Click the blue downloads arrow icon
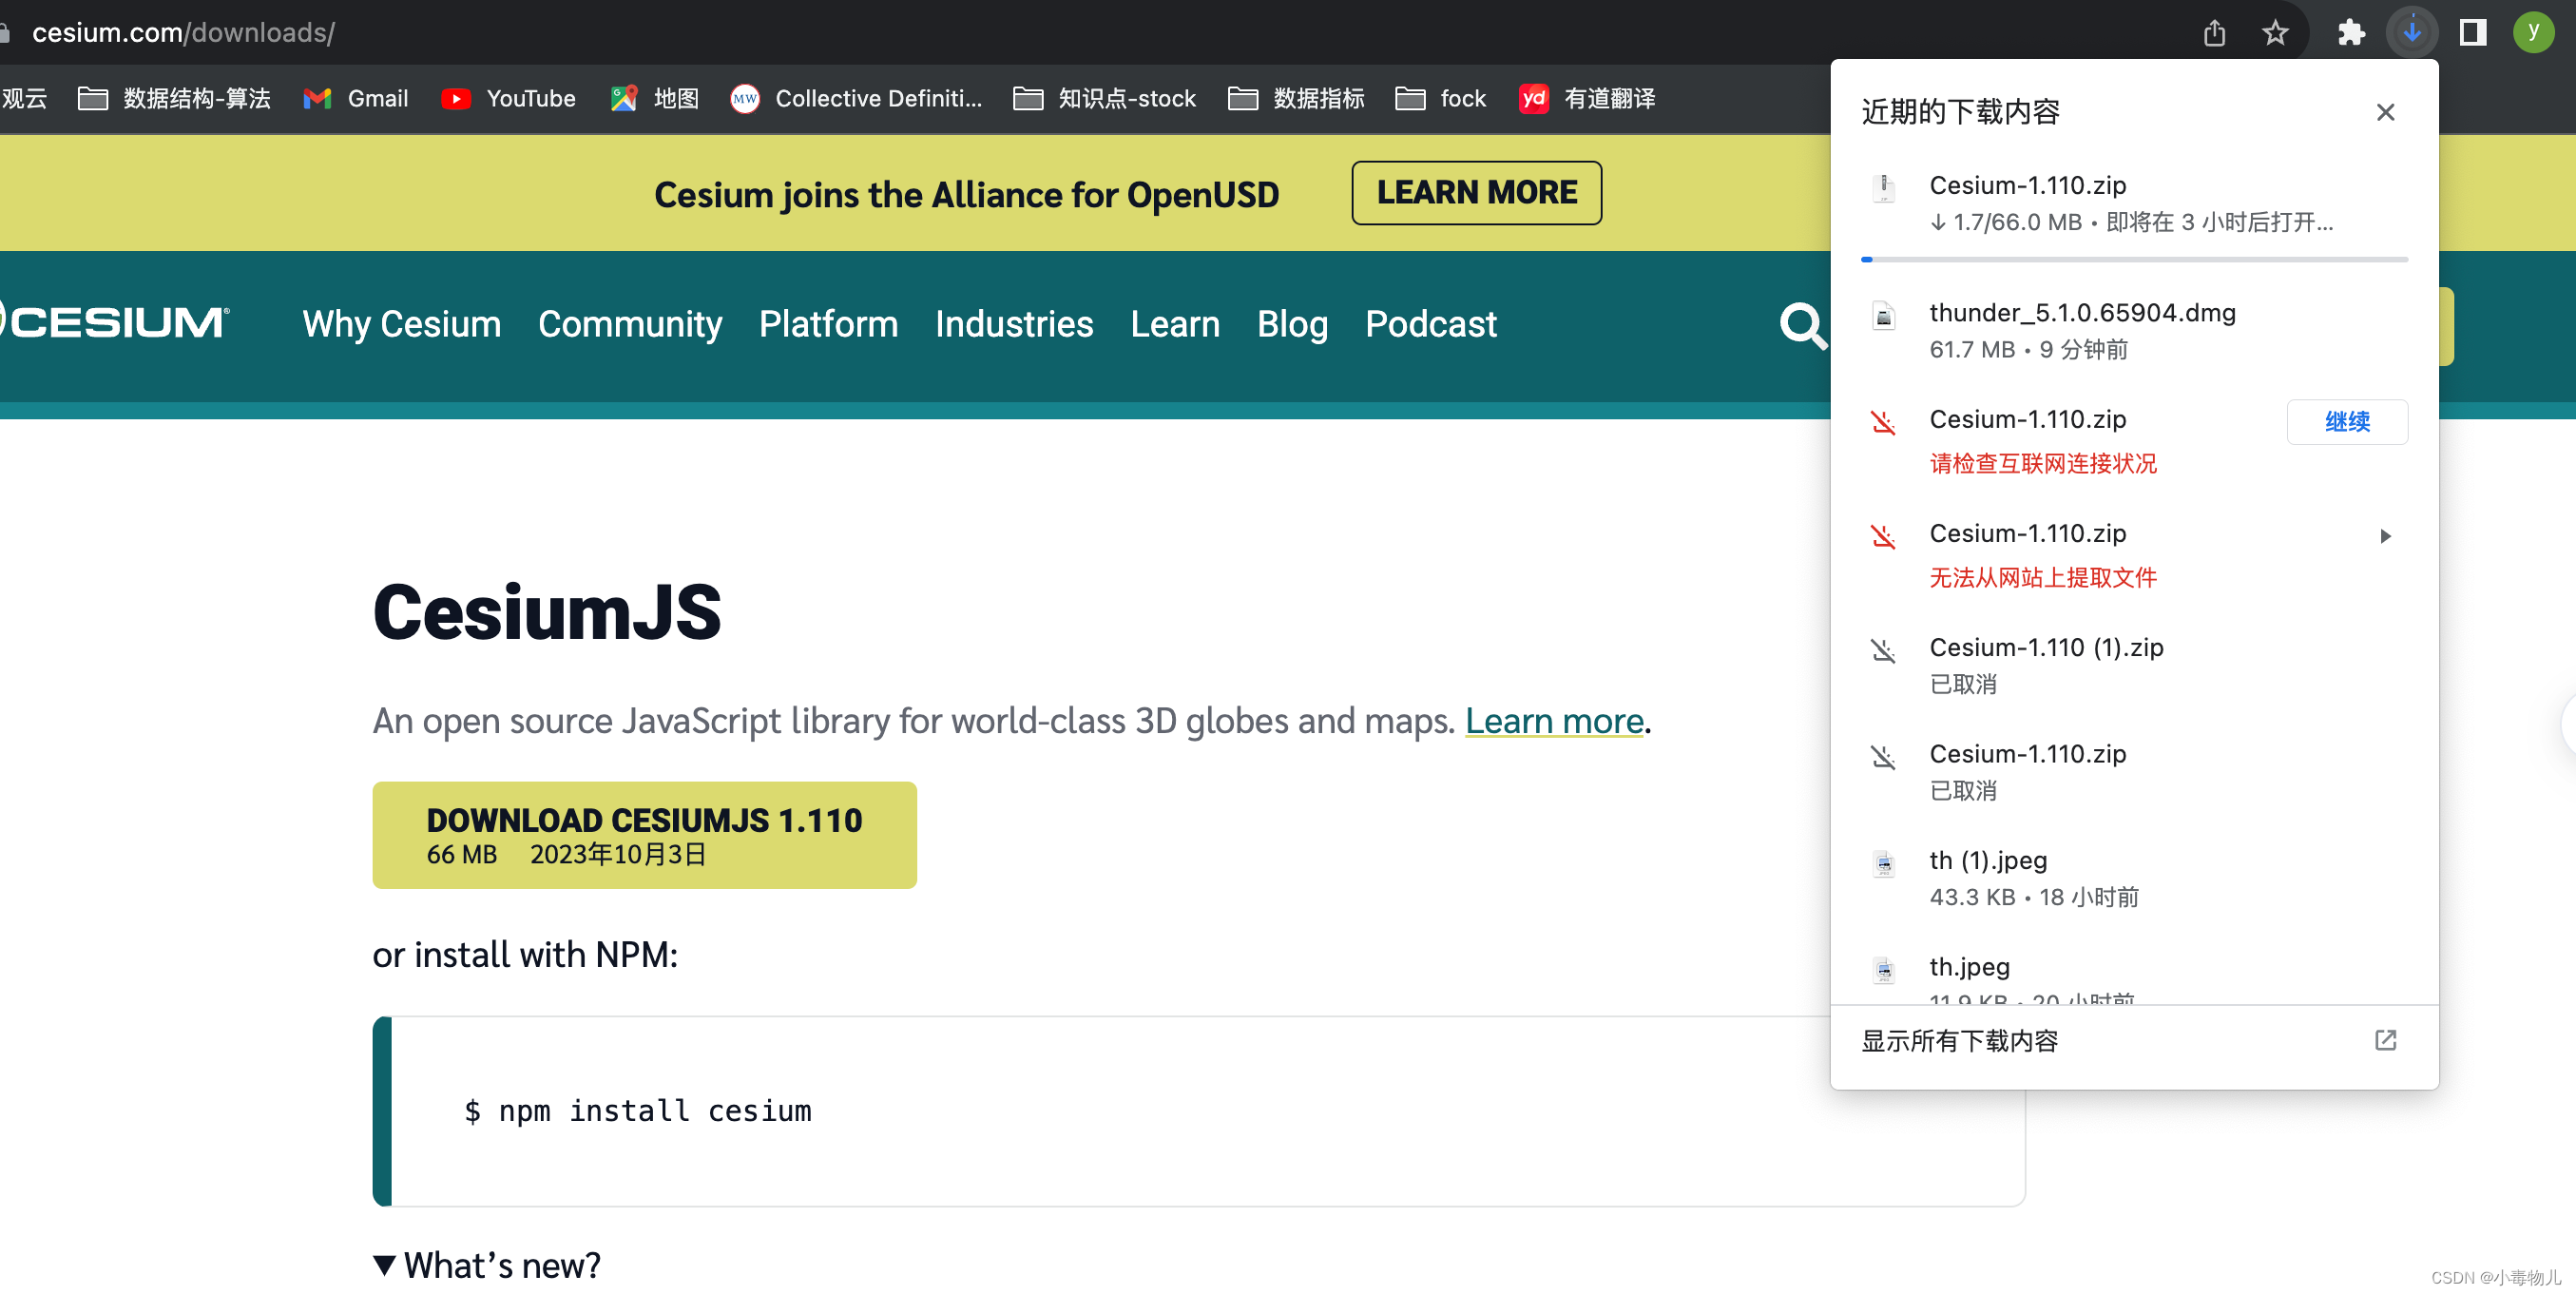The image size is (2576, 1295). (2412, 33)
